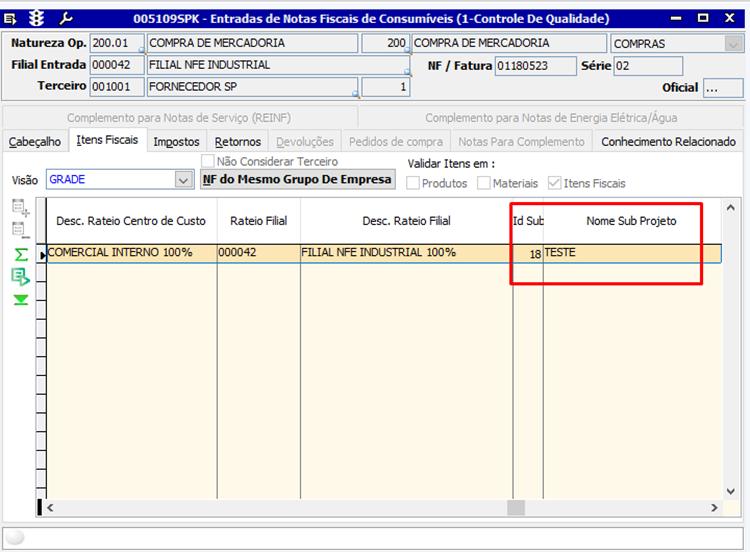Click the Oficial ellipsis field
750x552 pixels.
[723, 88]
